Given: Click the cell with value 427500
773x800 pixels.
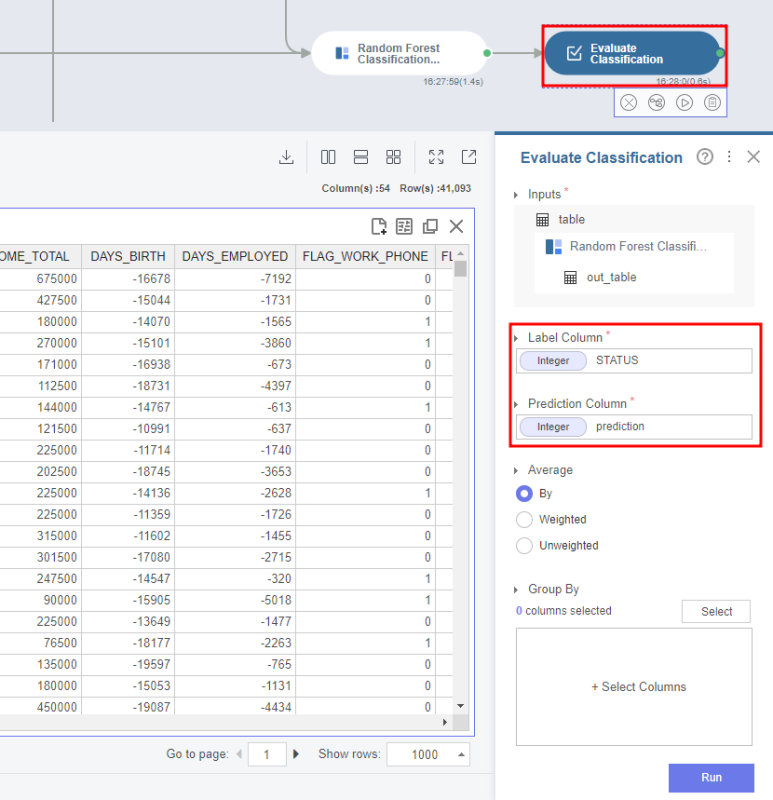Looking at the screenshot, I should click(x=39, y=301).
